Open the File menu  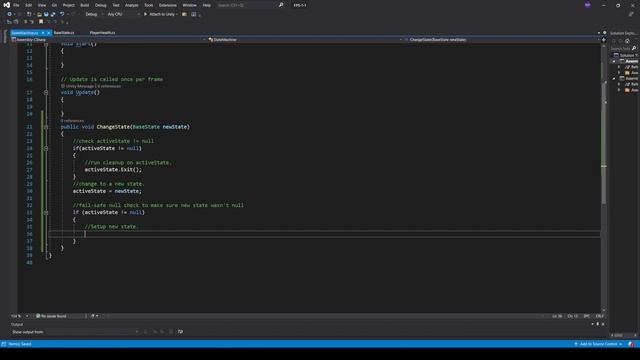[x=16, y=5]
